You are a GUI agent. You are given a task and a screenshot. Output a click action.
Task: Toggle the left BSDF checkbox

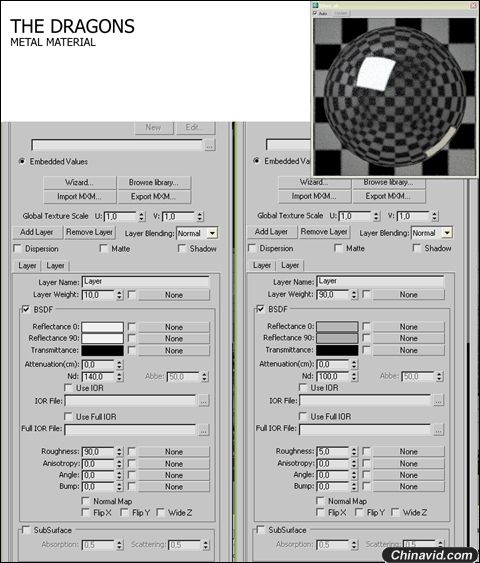coord(26,310)
